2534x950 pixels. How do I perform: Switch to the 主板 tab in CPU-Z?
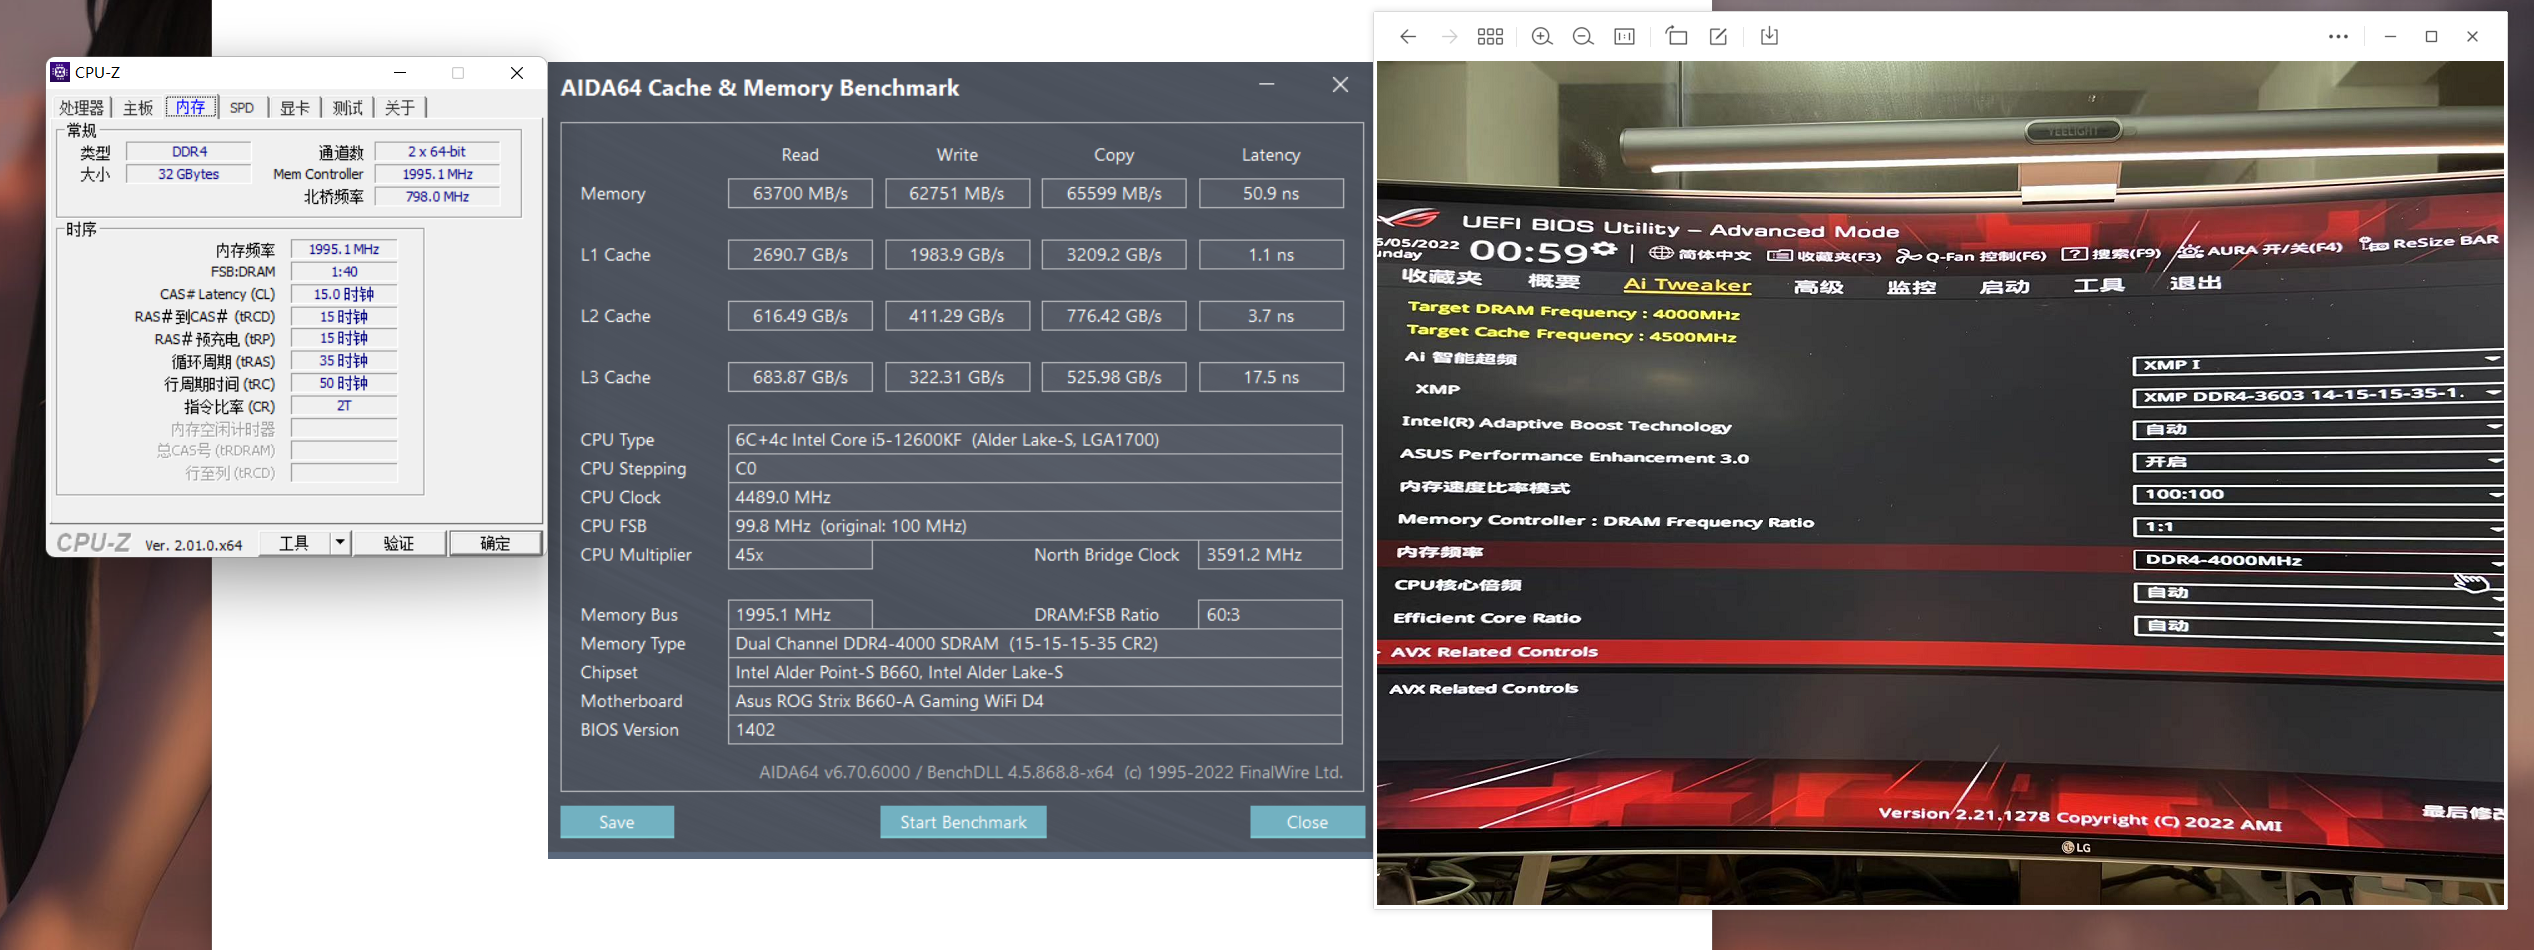point(138,107)
